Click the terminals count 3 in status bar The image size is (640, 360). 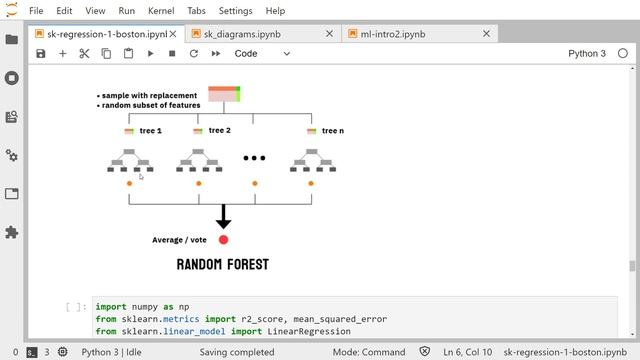tap(47, 352)
